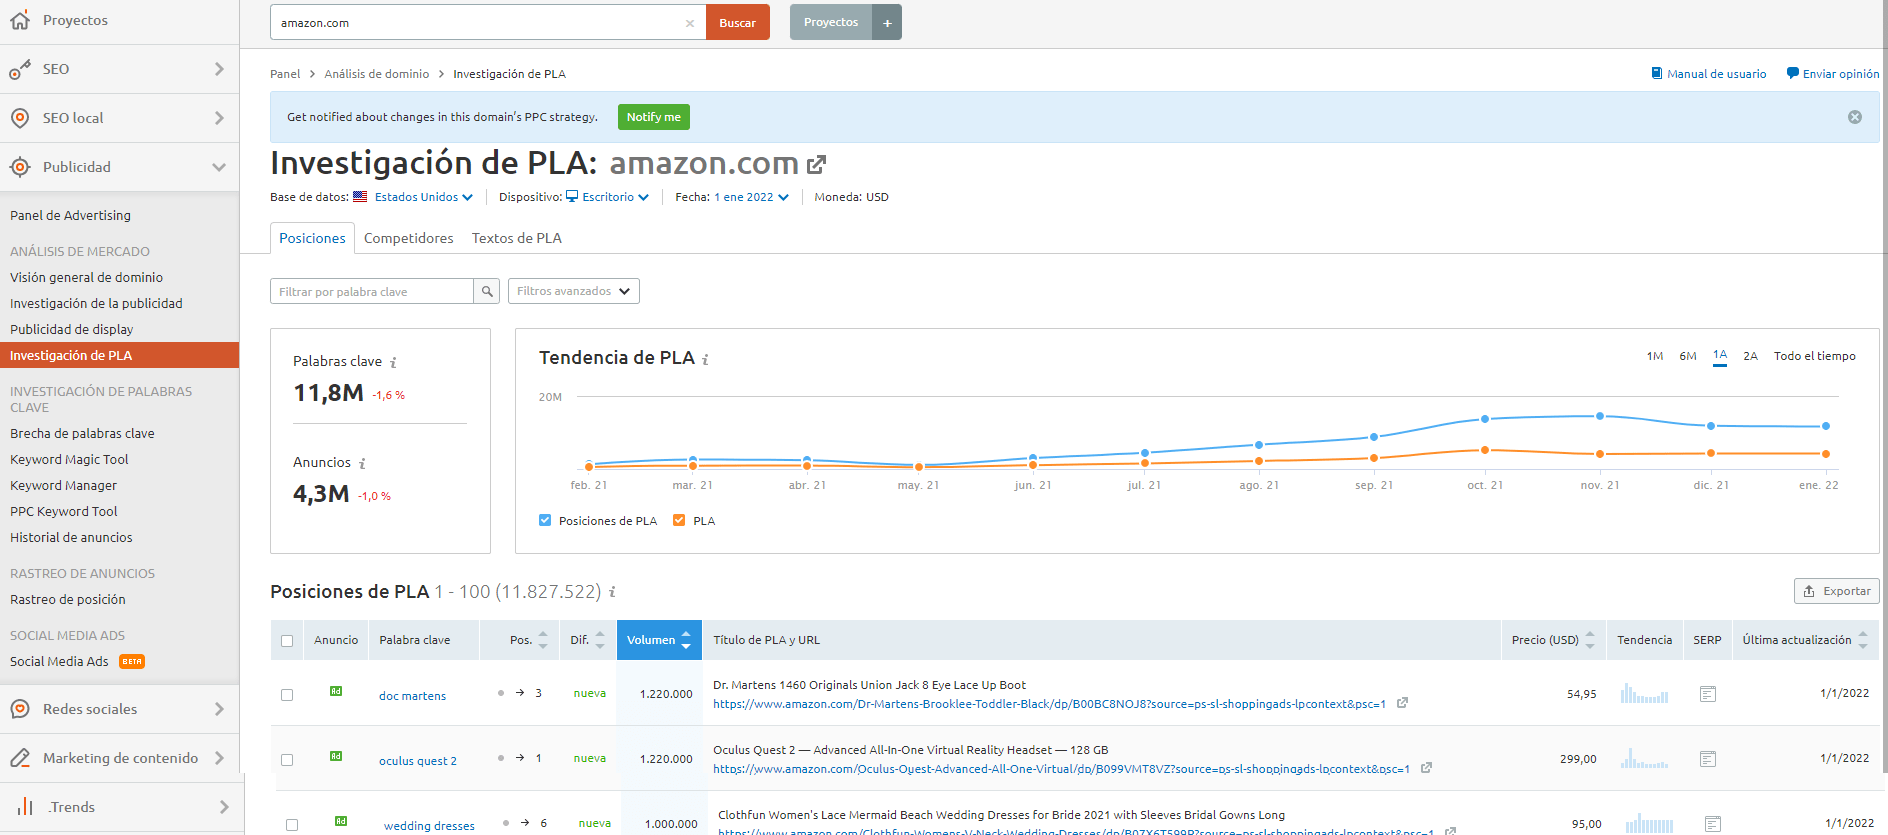
Task: Dismiss the PPC notification banner
Action: pyautogui.click(x=1855, y=117)
